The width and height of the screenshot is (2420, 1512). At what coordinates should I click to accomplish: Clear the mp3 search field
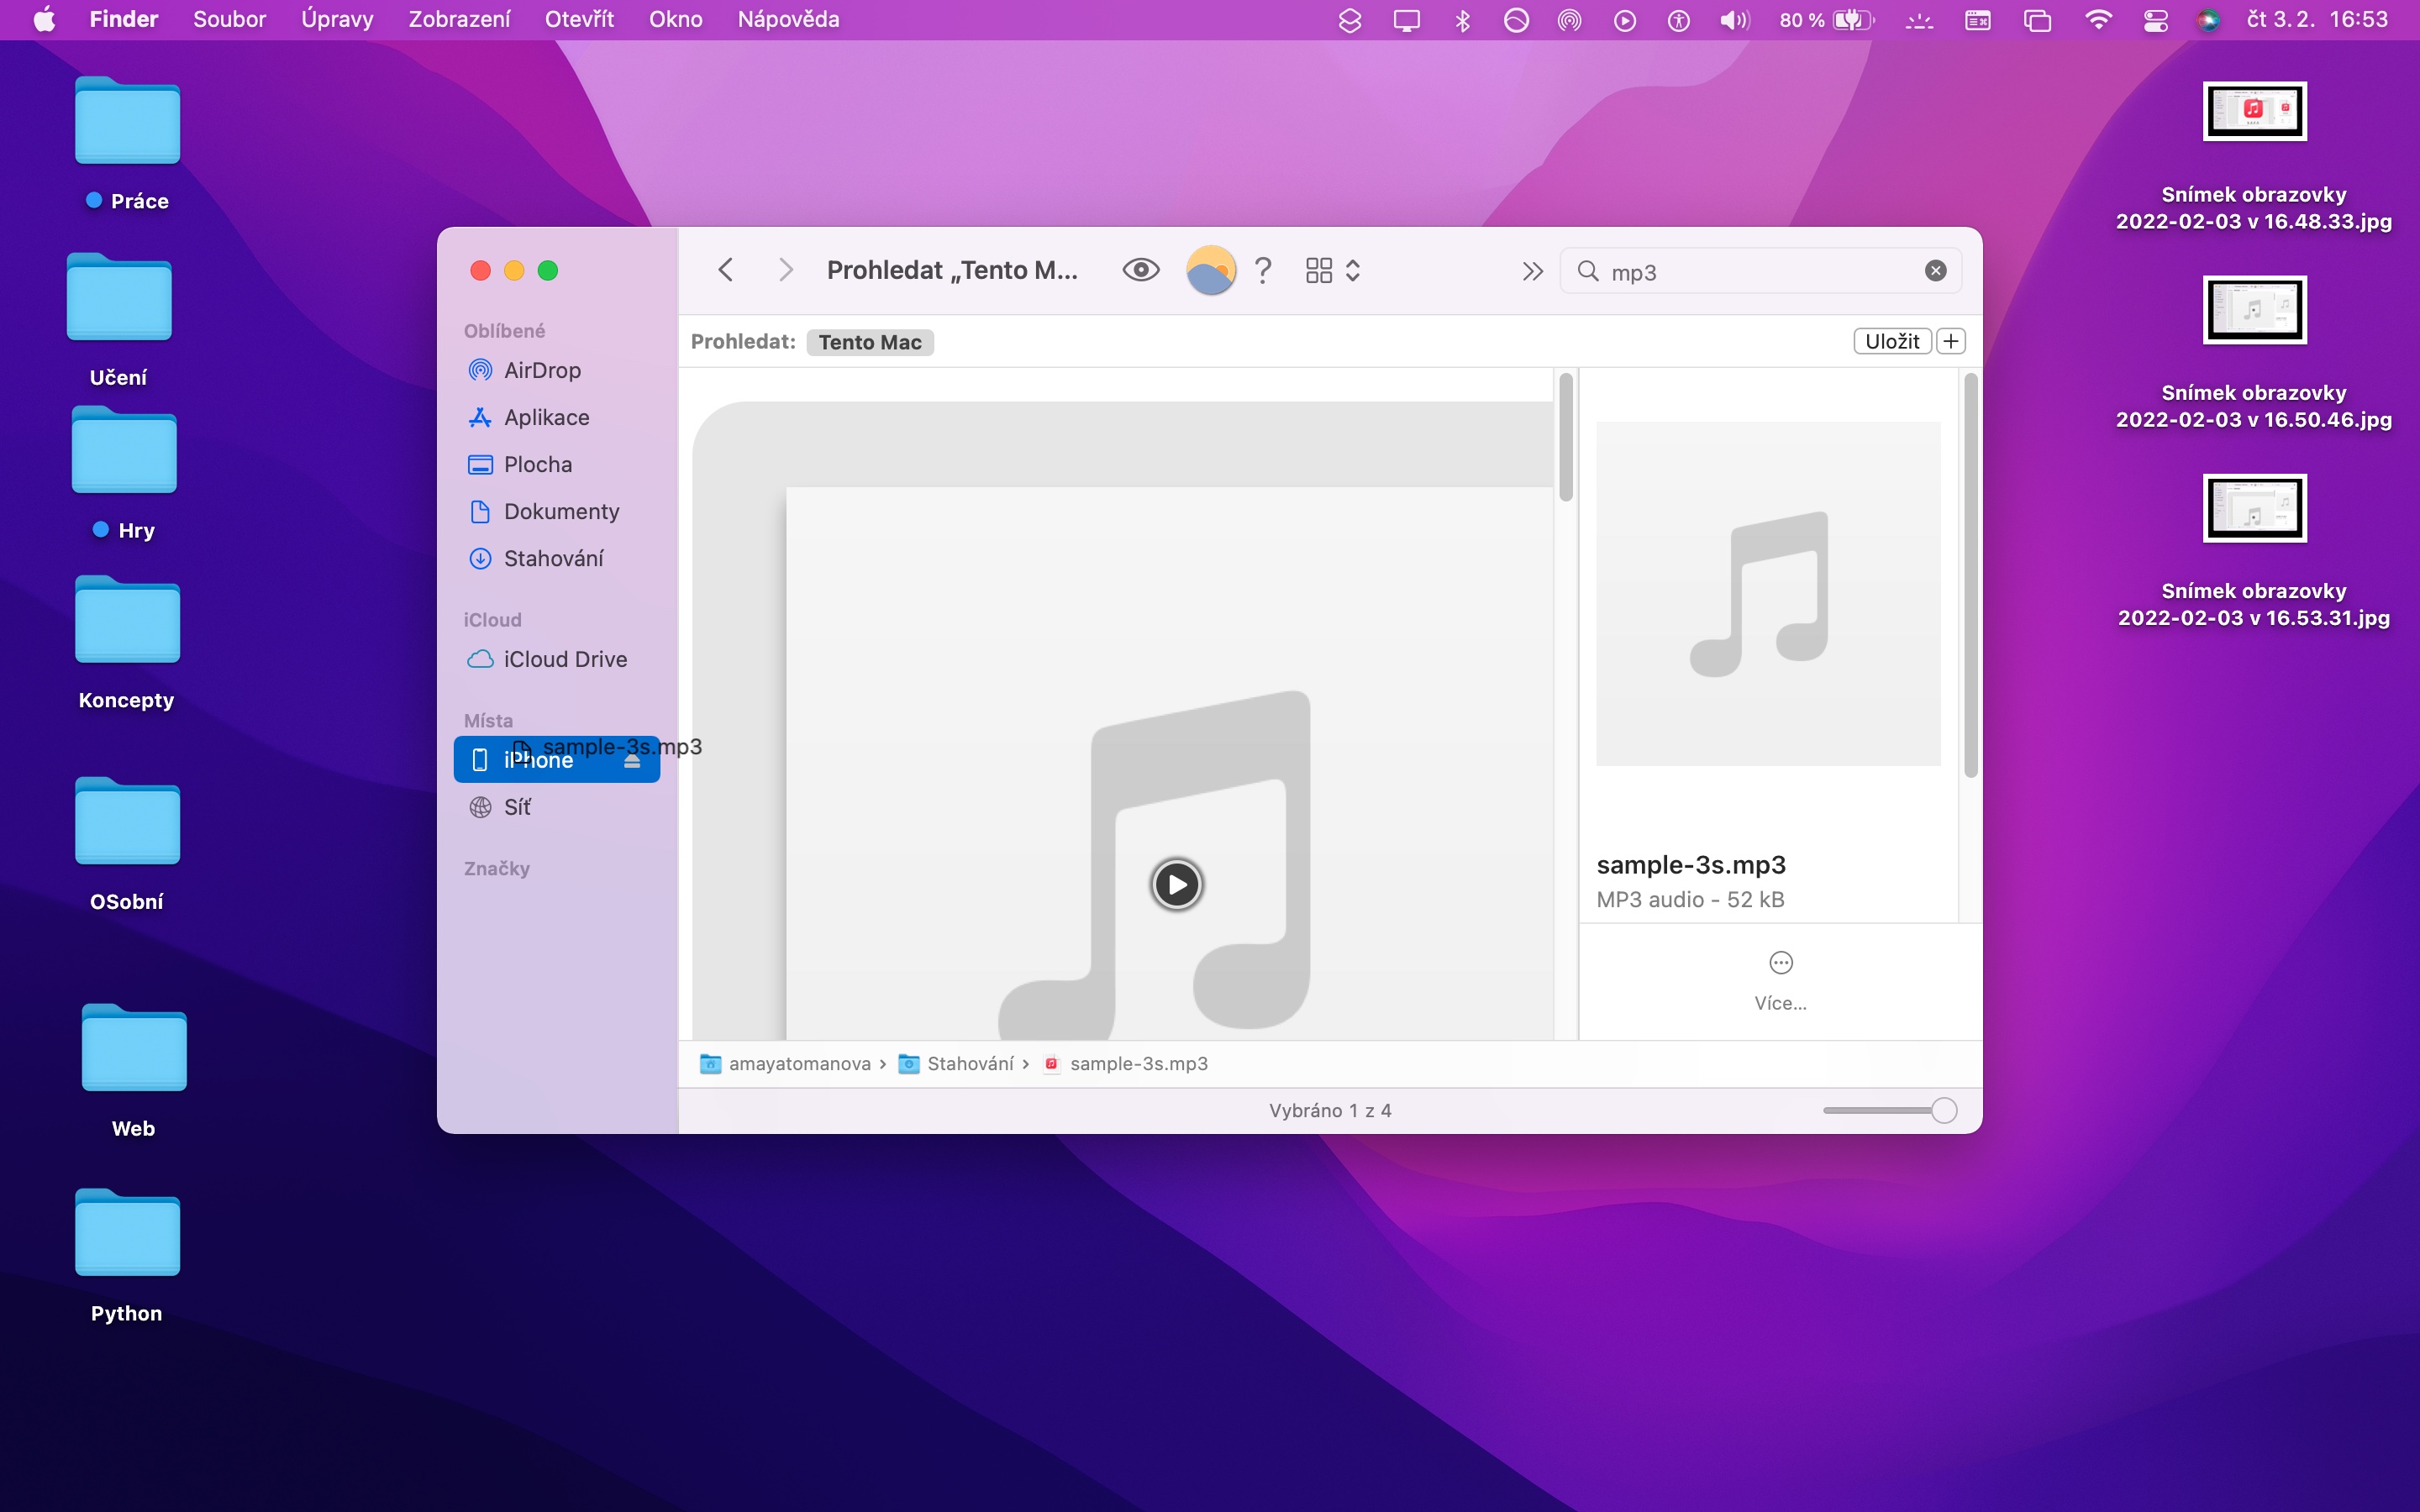click(x=1935, y=271)
